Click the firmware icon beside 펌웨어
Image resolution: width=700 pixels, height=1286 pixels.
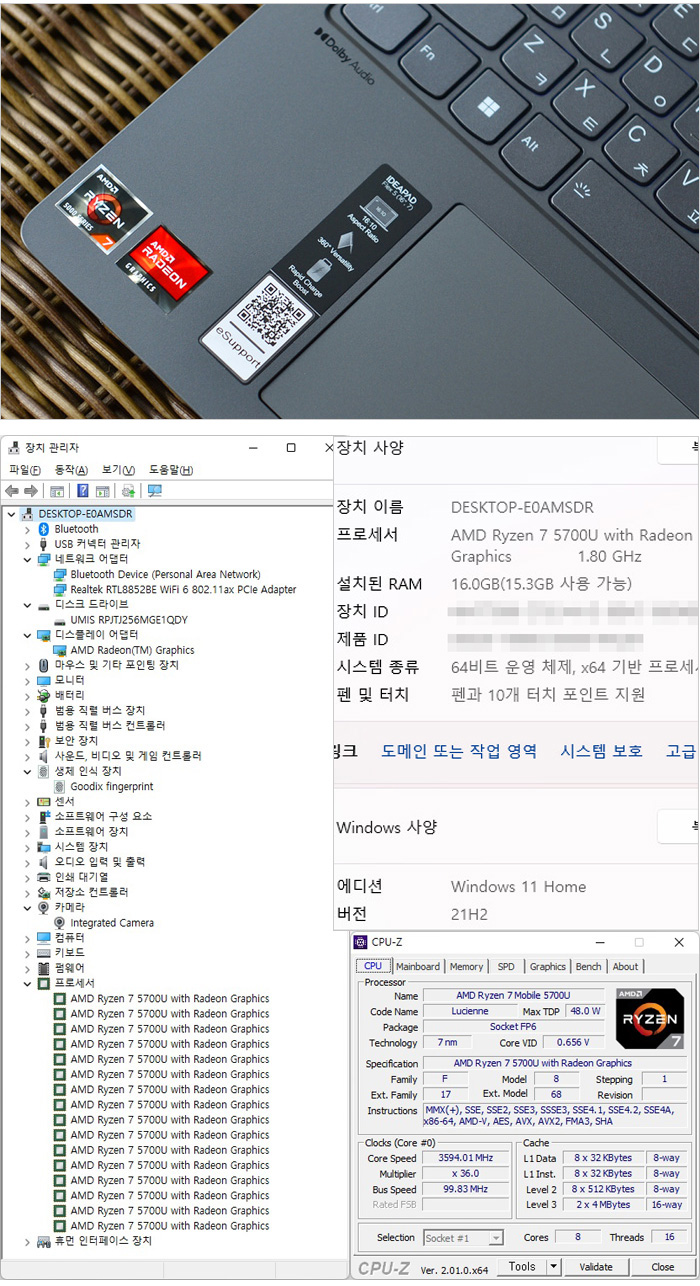point(43,968)
